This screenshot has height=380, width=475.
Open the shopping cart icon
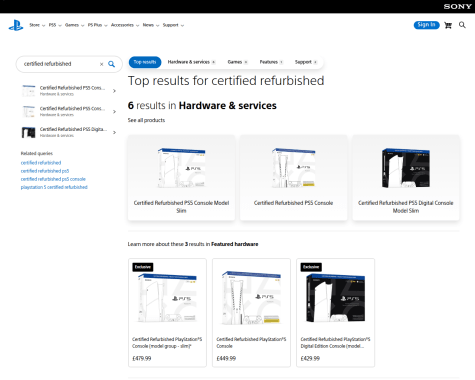(448, 25)
